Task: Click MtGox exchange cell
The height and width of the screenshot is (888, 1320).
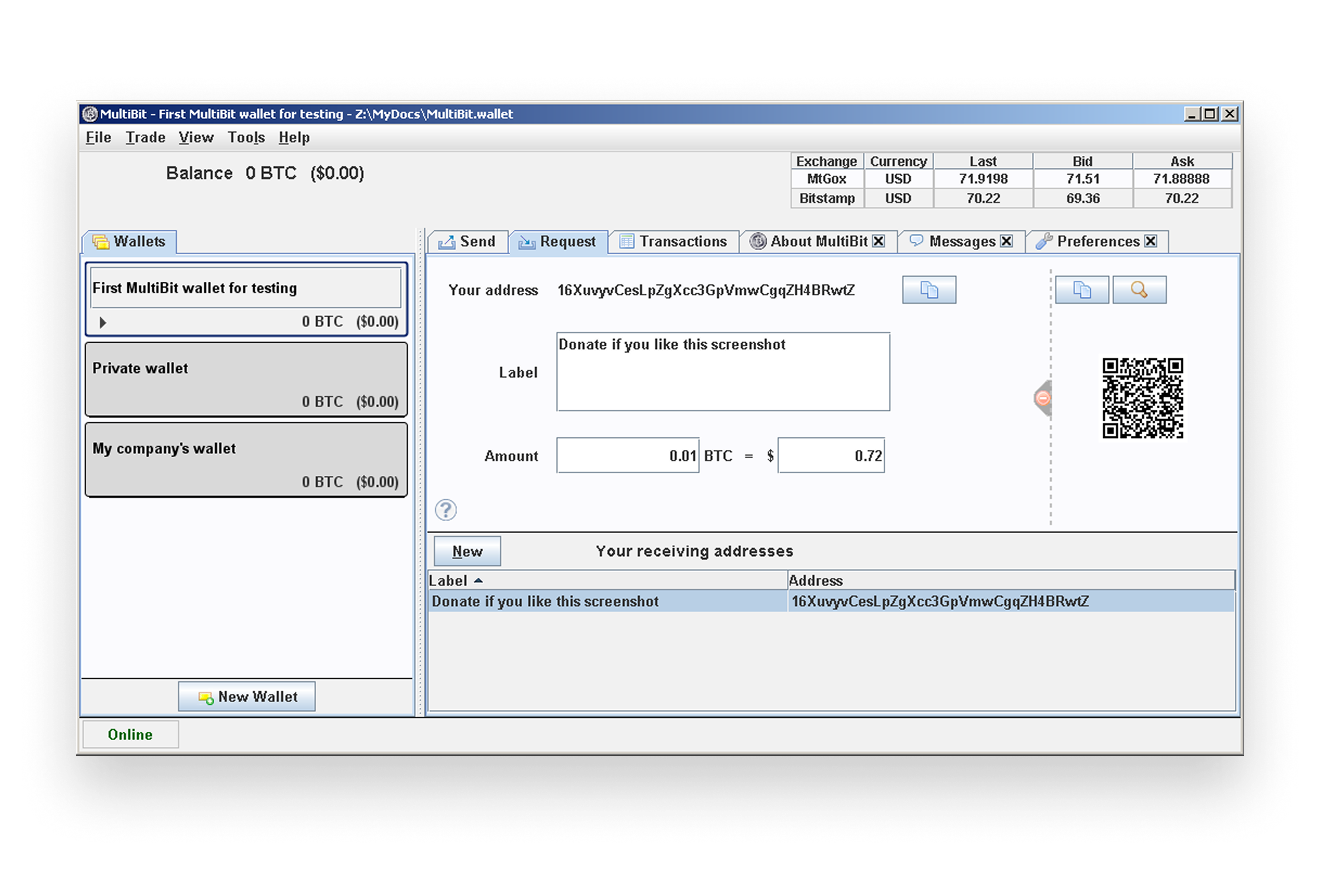Action: click(827, 179)
